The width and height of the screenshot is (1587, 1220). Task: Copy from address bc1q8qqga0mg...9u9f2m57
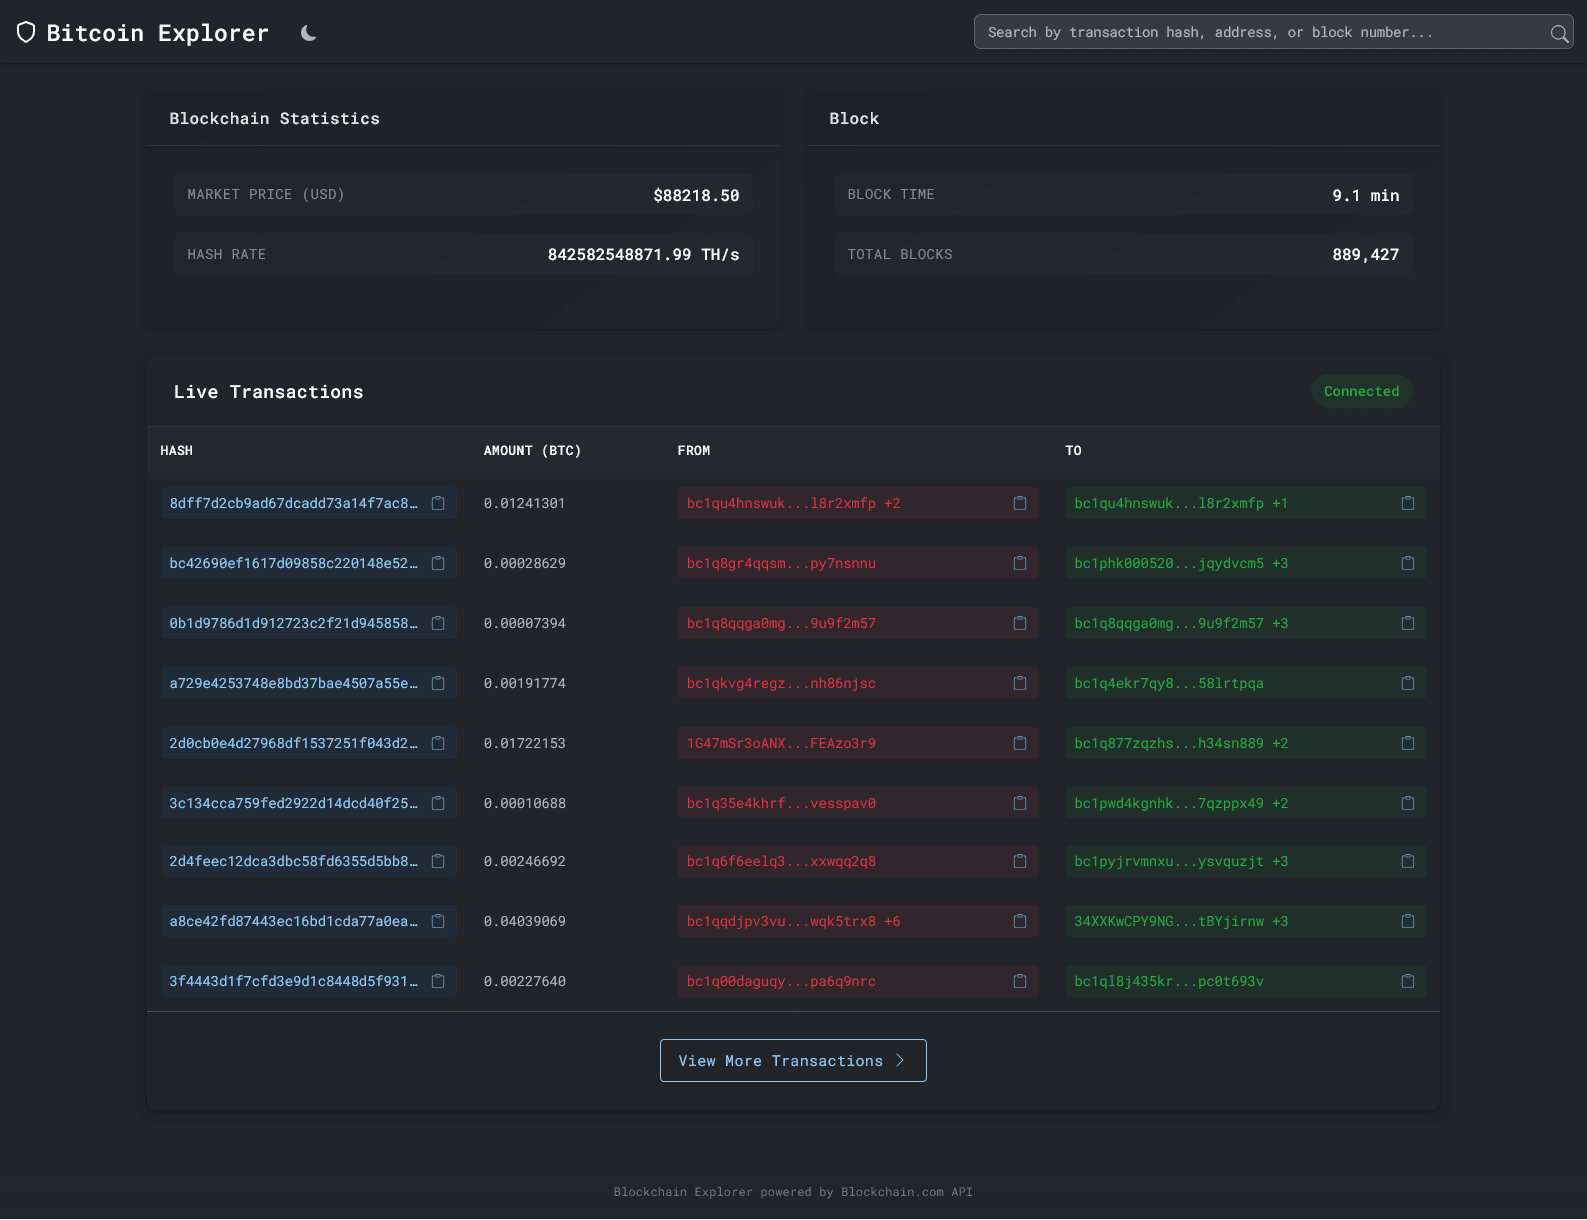[1020, 623]
